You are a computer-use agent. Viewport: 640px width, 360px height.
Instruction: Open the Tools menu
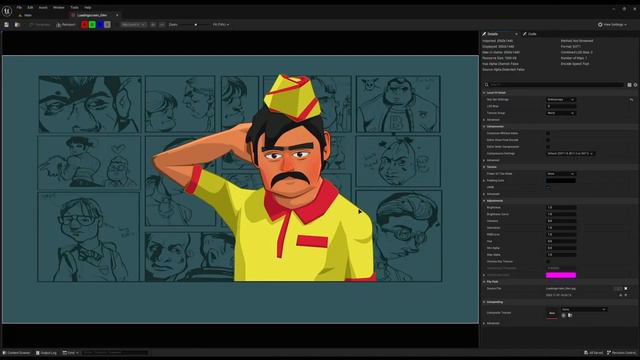(74, 7)
